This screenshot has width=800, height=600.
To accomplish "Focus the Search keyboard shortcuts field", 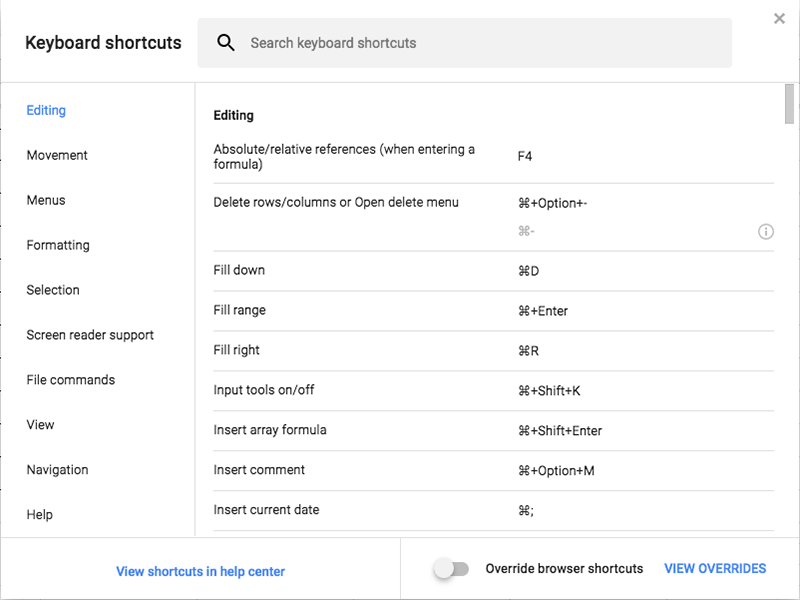I will click(465, 43).
